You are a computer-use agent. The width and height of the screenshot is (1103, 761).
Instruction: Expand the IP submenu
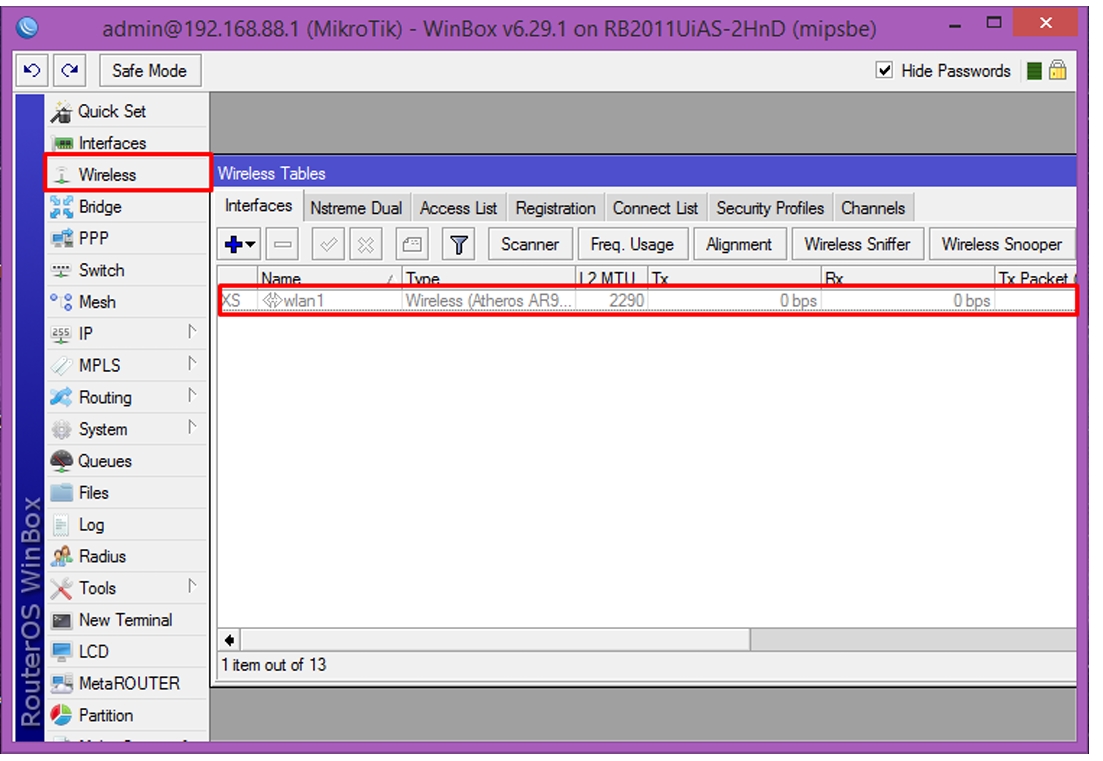click(192, 332)
